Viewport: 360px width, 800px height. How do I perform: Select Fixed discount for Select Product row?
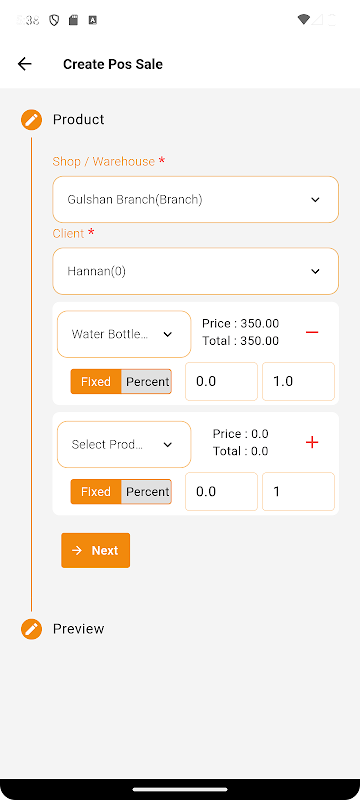(96, 492)
